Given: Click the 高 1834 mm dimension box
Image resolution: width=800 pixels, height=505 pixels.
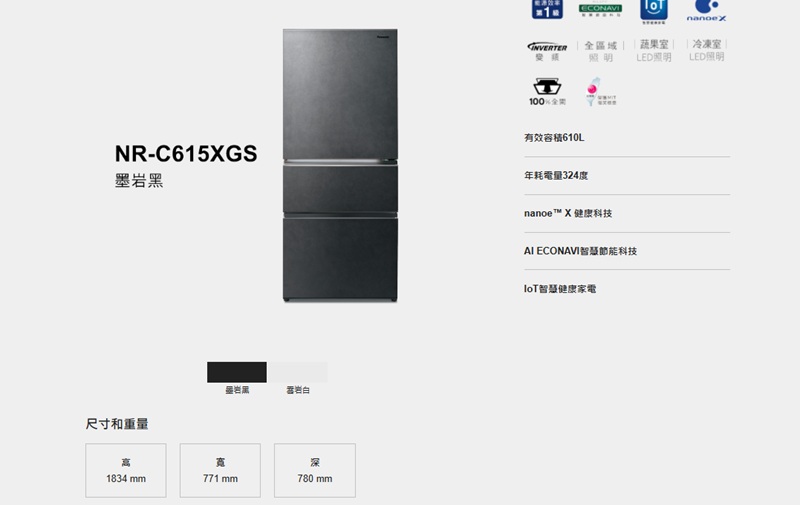Looking at the screenshot, I should tap(126, 470).
